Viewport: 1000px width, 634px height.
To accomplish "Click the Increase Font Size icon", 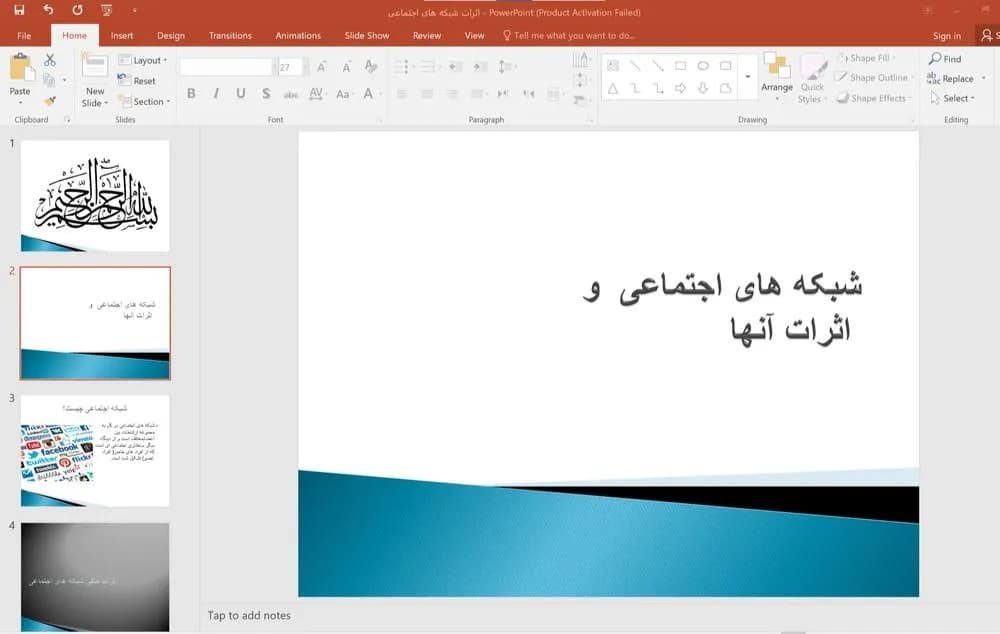I will [x=321, y=67].
